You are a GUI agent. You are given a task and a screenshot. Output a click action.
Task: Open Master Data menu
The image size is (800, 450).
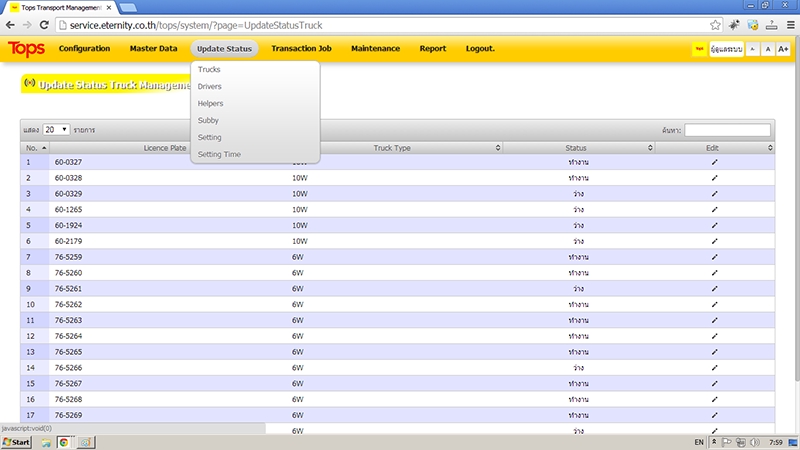(154, 48)
